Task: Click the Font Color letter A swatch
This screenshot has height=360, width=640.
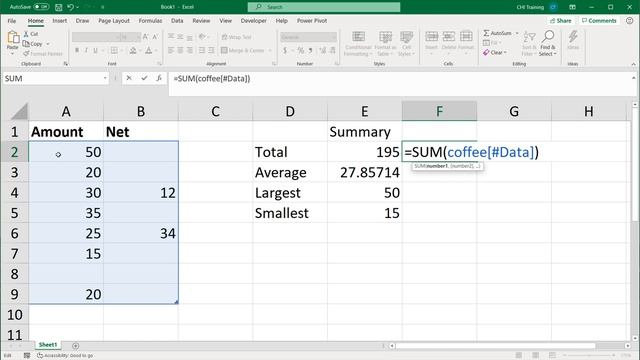Action: 149,50
